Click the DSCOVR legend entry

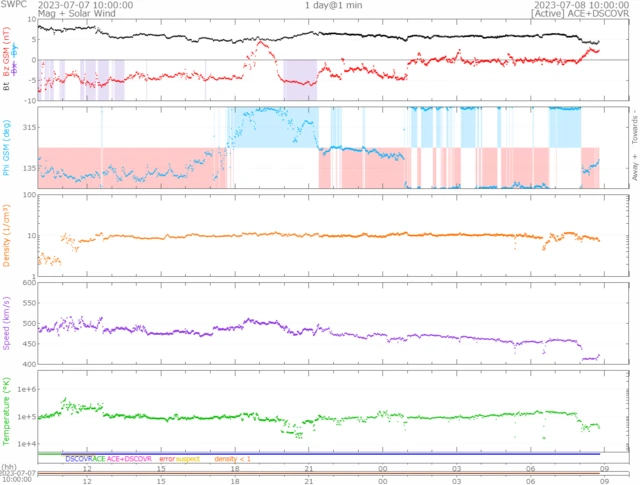(79, 459)
